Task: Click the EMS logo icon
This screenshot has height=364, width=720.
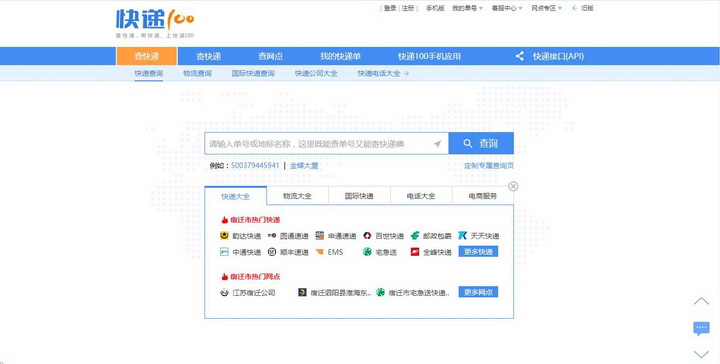Action: point(320,252)
